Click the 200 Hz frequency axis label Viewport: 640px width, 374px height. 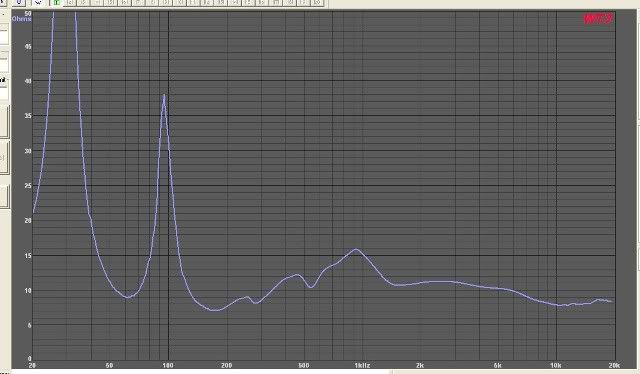[x=226, y=365]
